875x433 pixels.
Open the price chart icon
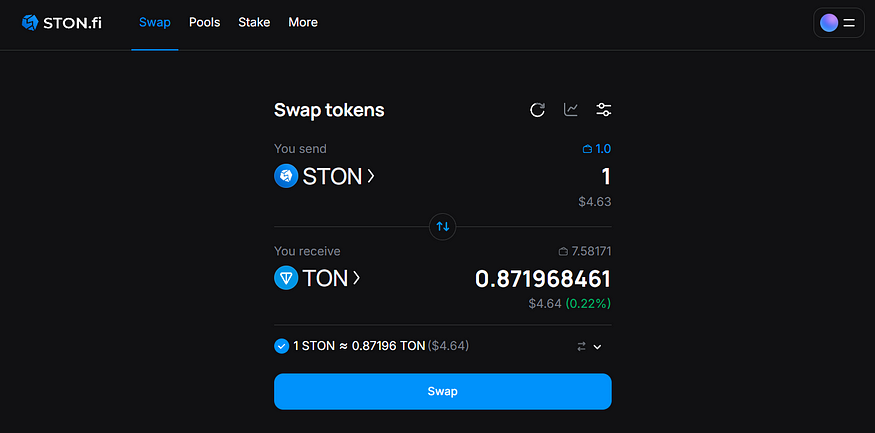click(x=571, y=110)
